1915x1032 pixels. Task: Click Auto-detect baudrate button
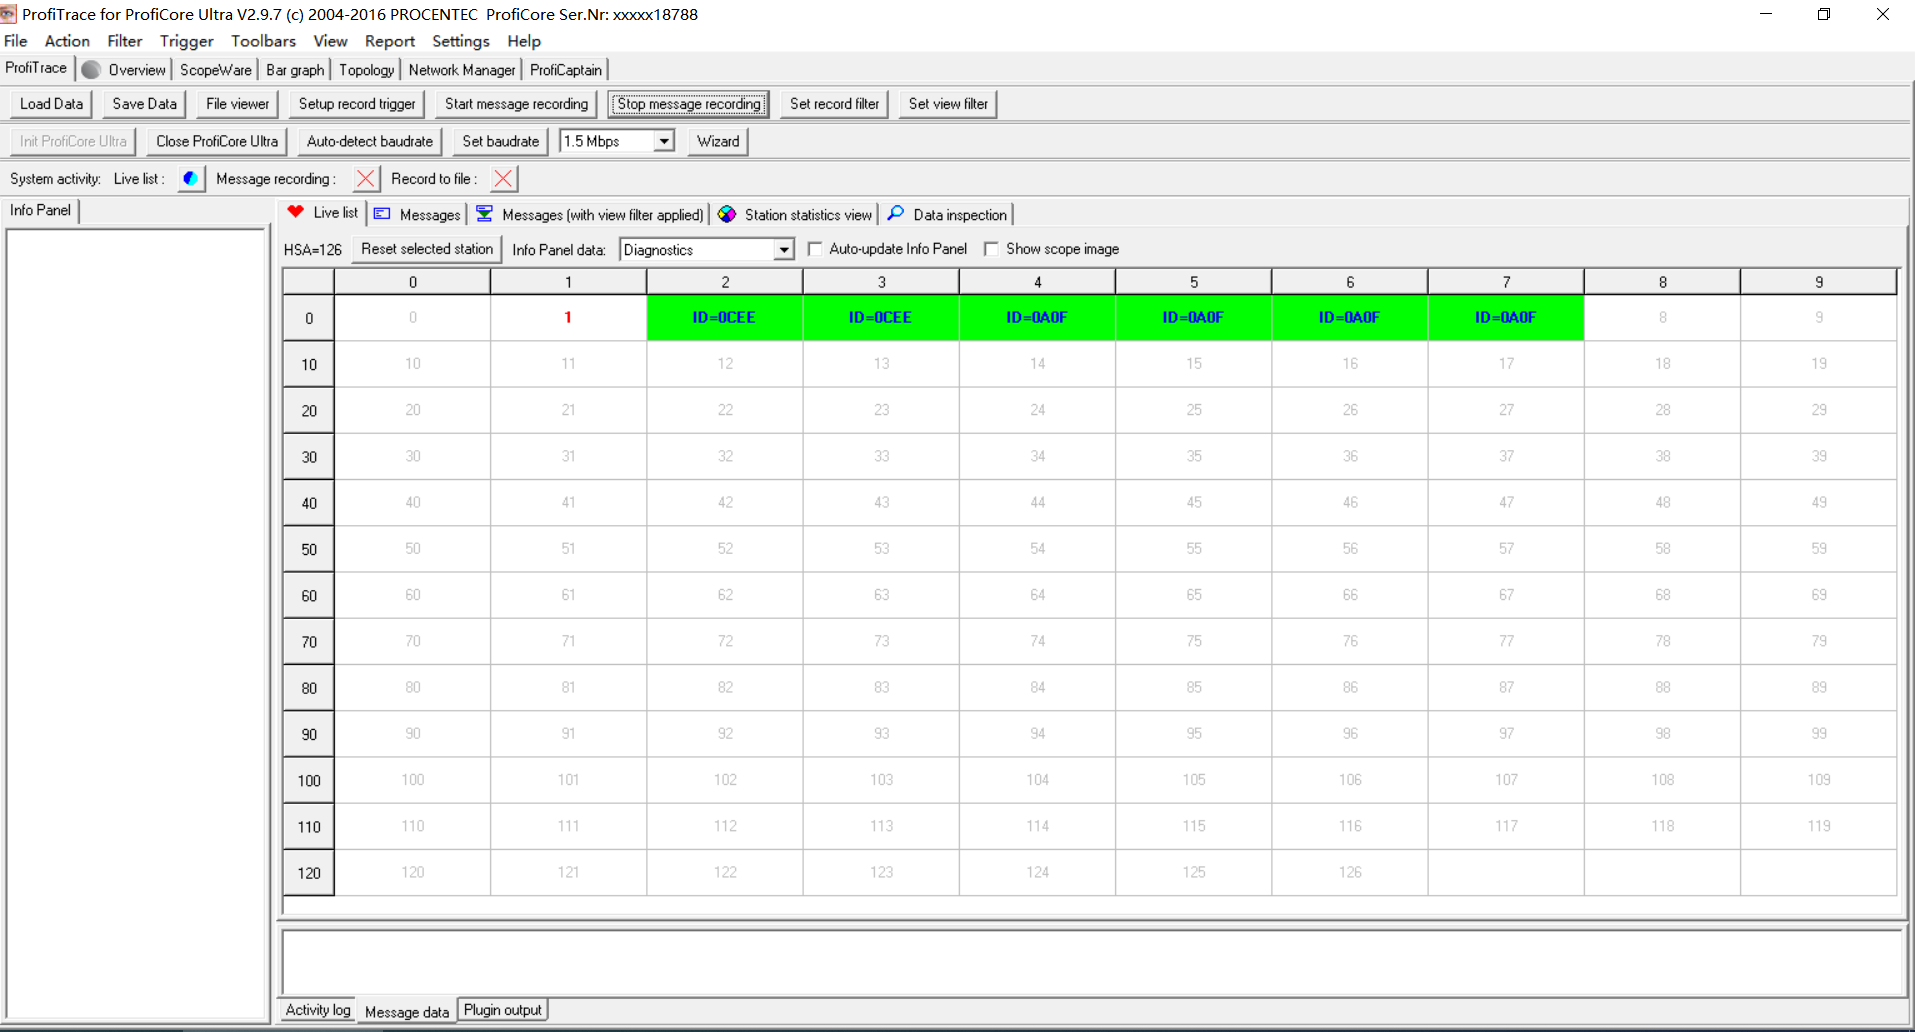click(370, 141)
